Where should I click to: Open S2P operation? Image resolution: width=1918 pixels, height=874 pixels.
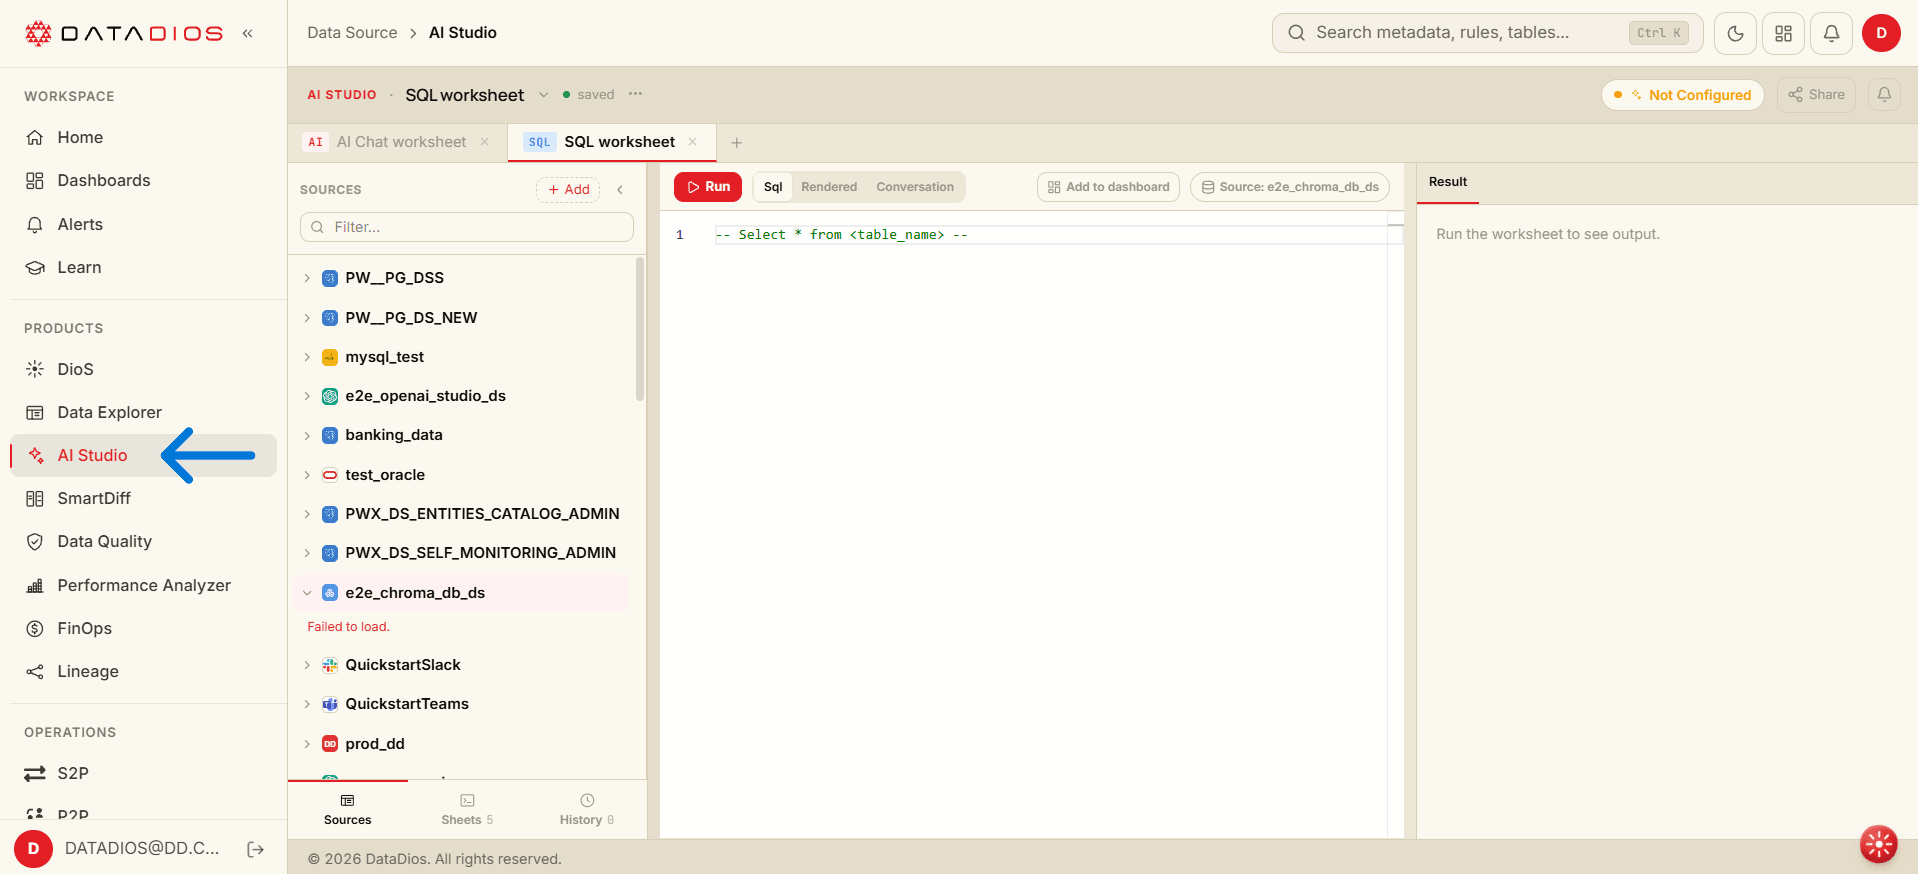tap(143, 773)
